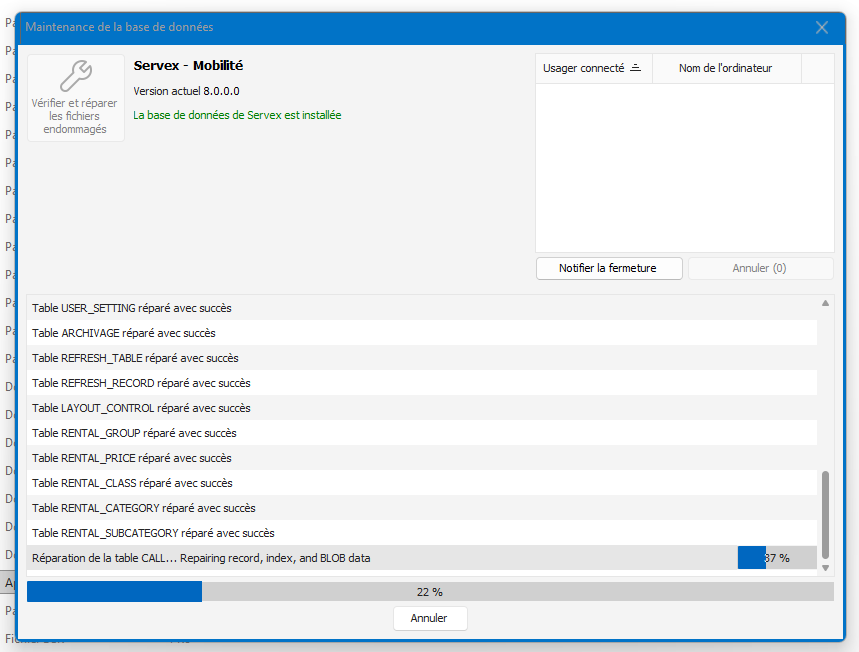Click the Annuler button below the progress bar
Viewport: 859px width, 652px height.
pos(429,618)
